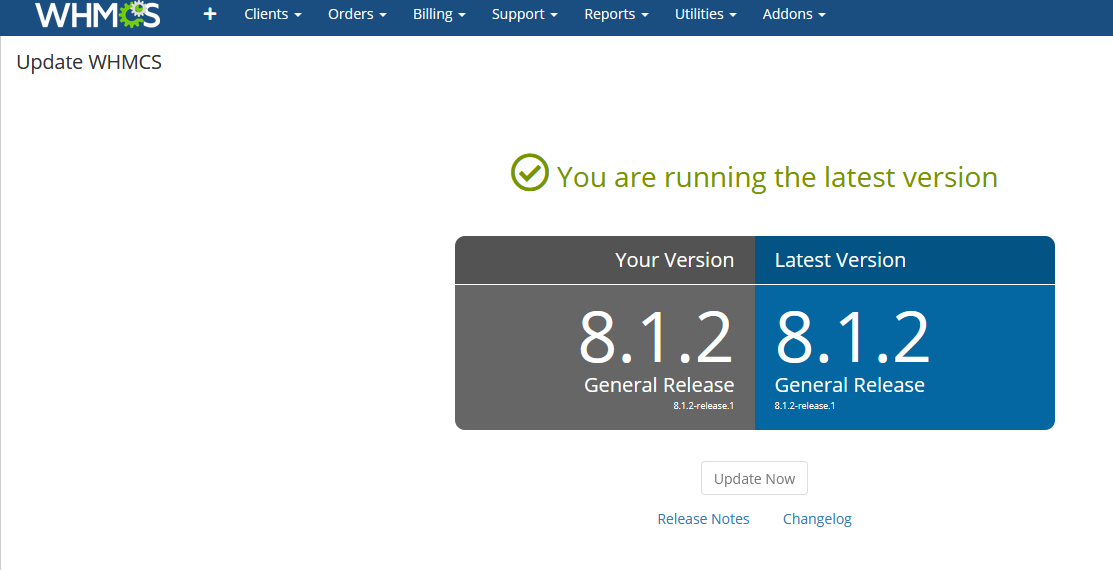Image resolution: width=1113 pixels, height=570 pixels.
Task: Open the Addons dropdown
Action: (x=794, y=14)
